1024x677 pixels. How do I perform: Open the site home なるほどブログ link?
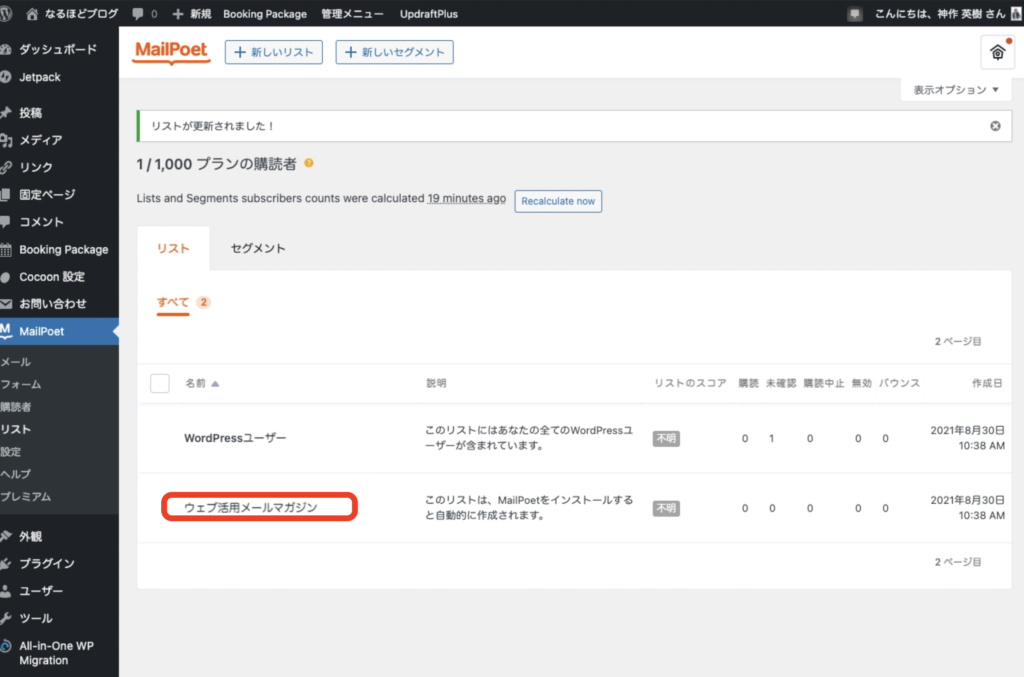(72, 14)
